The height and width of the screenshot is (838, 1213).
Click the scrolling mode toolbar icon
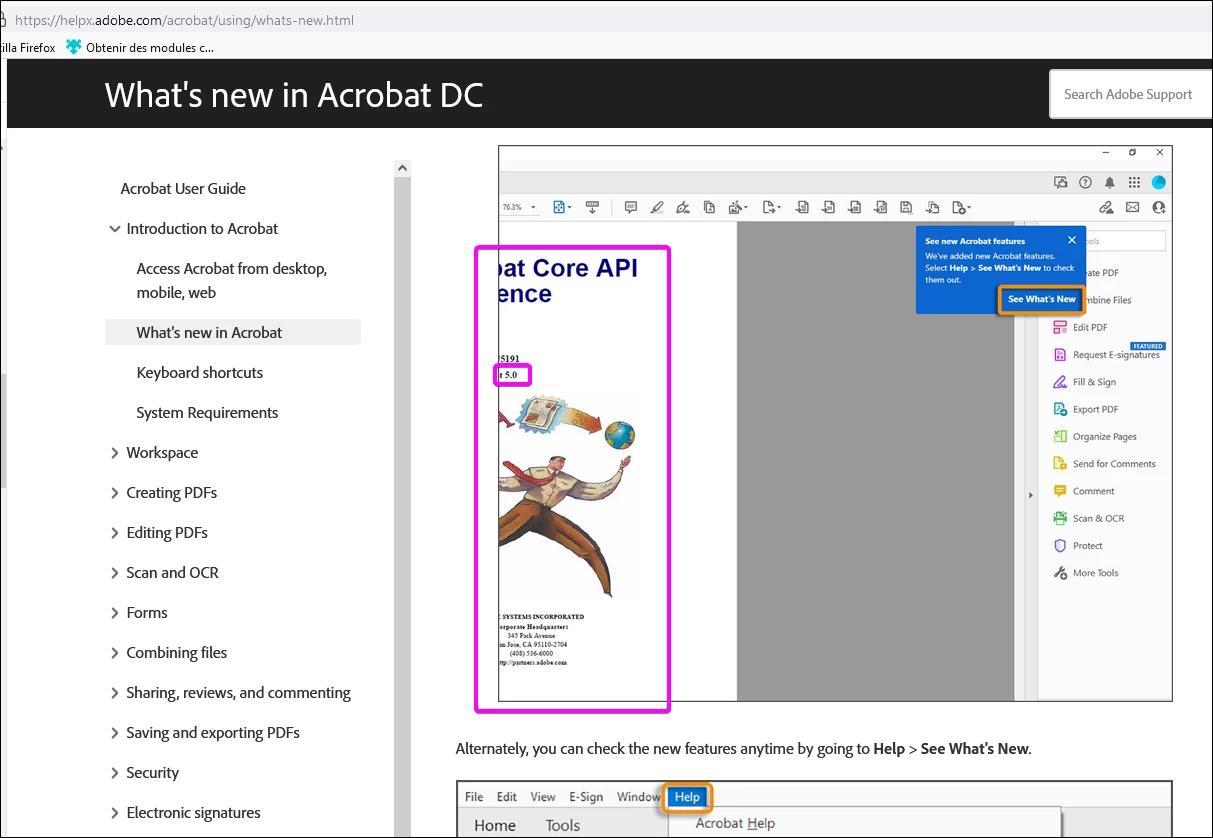592,207
